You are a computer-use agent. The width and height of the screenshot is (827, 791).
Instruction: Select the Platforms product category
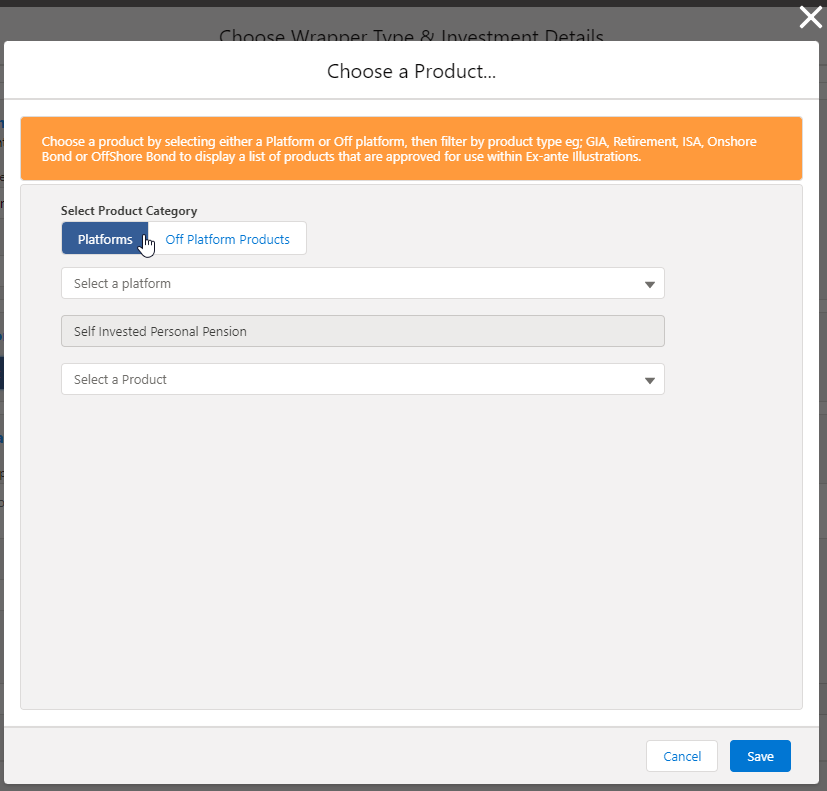click(105, 239)
